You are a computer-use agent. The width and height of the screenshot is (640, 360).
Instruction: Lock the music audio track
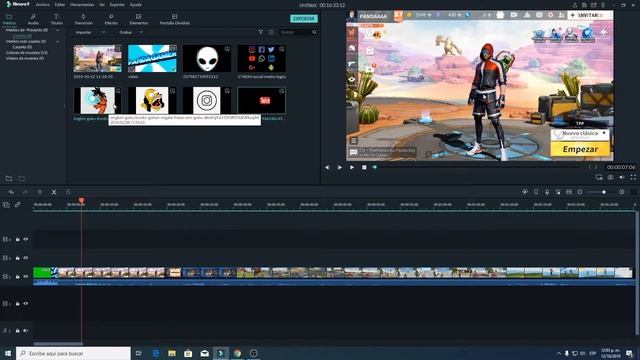pyautogui.click(x=18, y=331)
